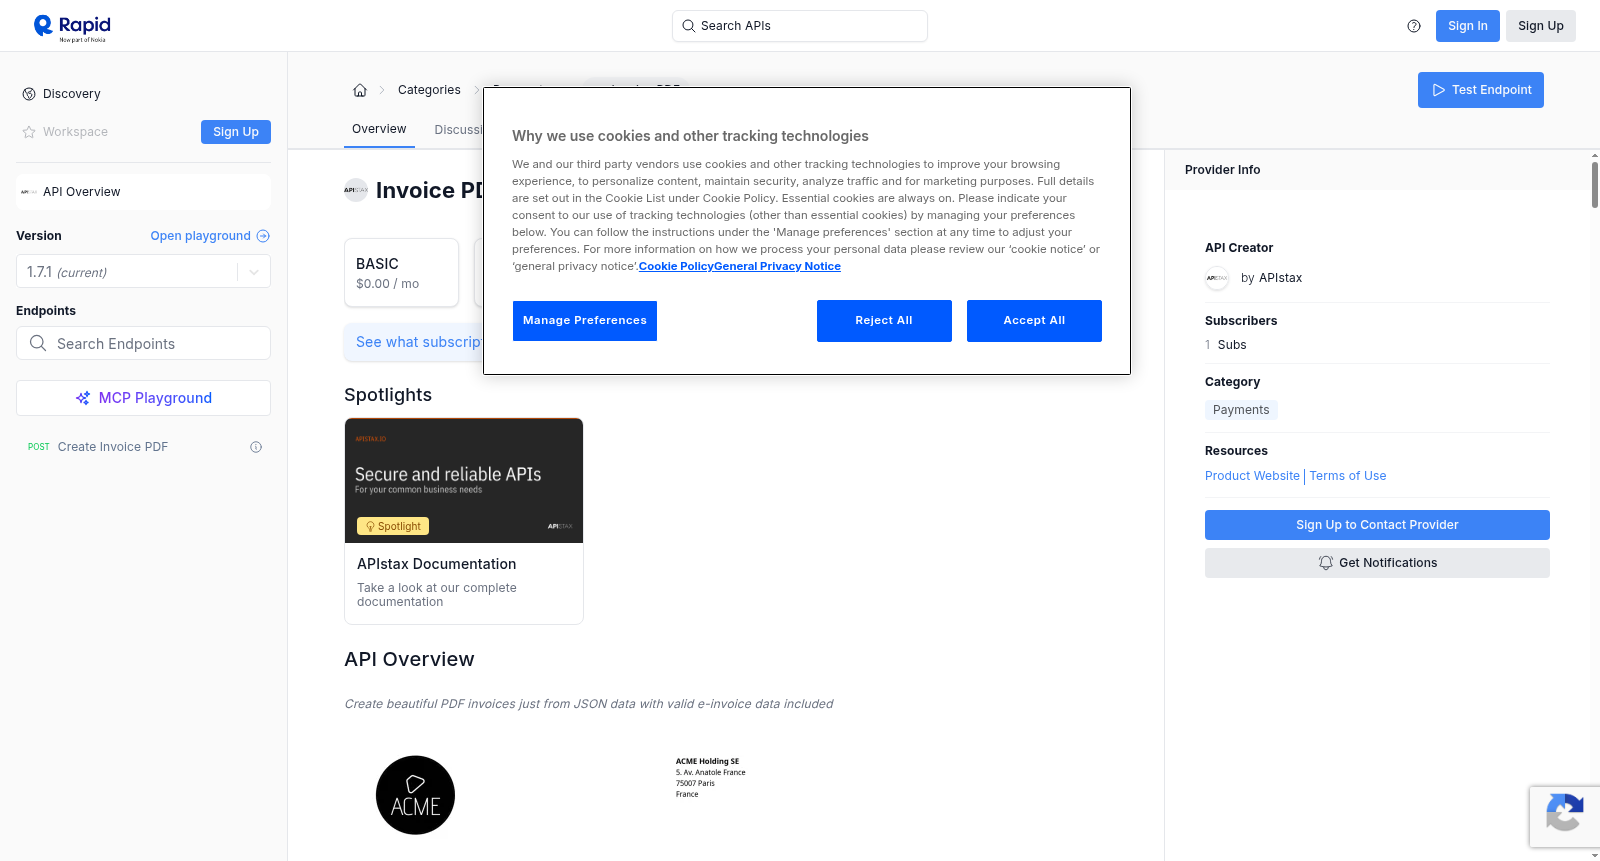Viewport: 1600px width, 861px height.
Task: Click the header Sign Up button
Action: point(1541,26)
